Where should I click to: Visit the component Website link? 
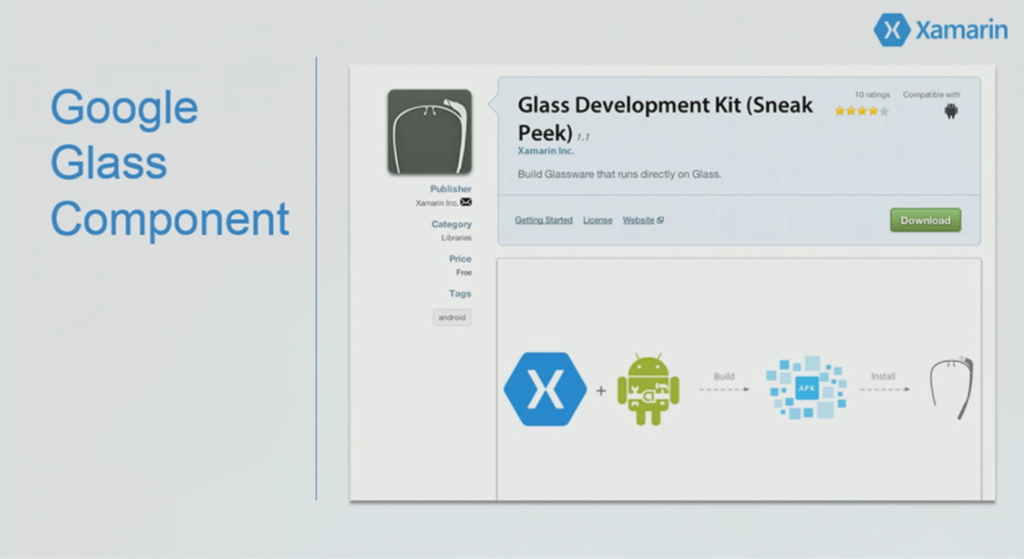click(x=643, y=220)
